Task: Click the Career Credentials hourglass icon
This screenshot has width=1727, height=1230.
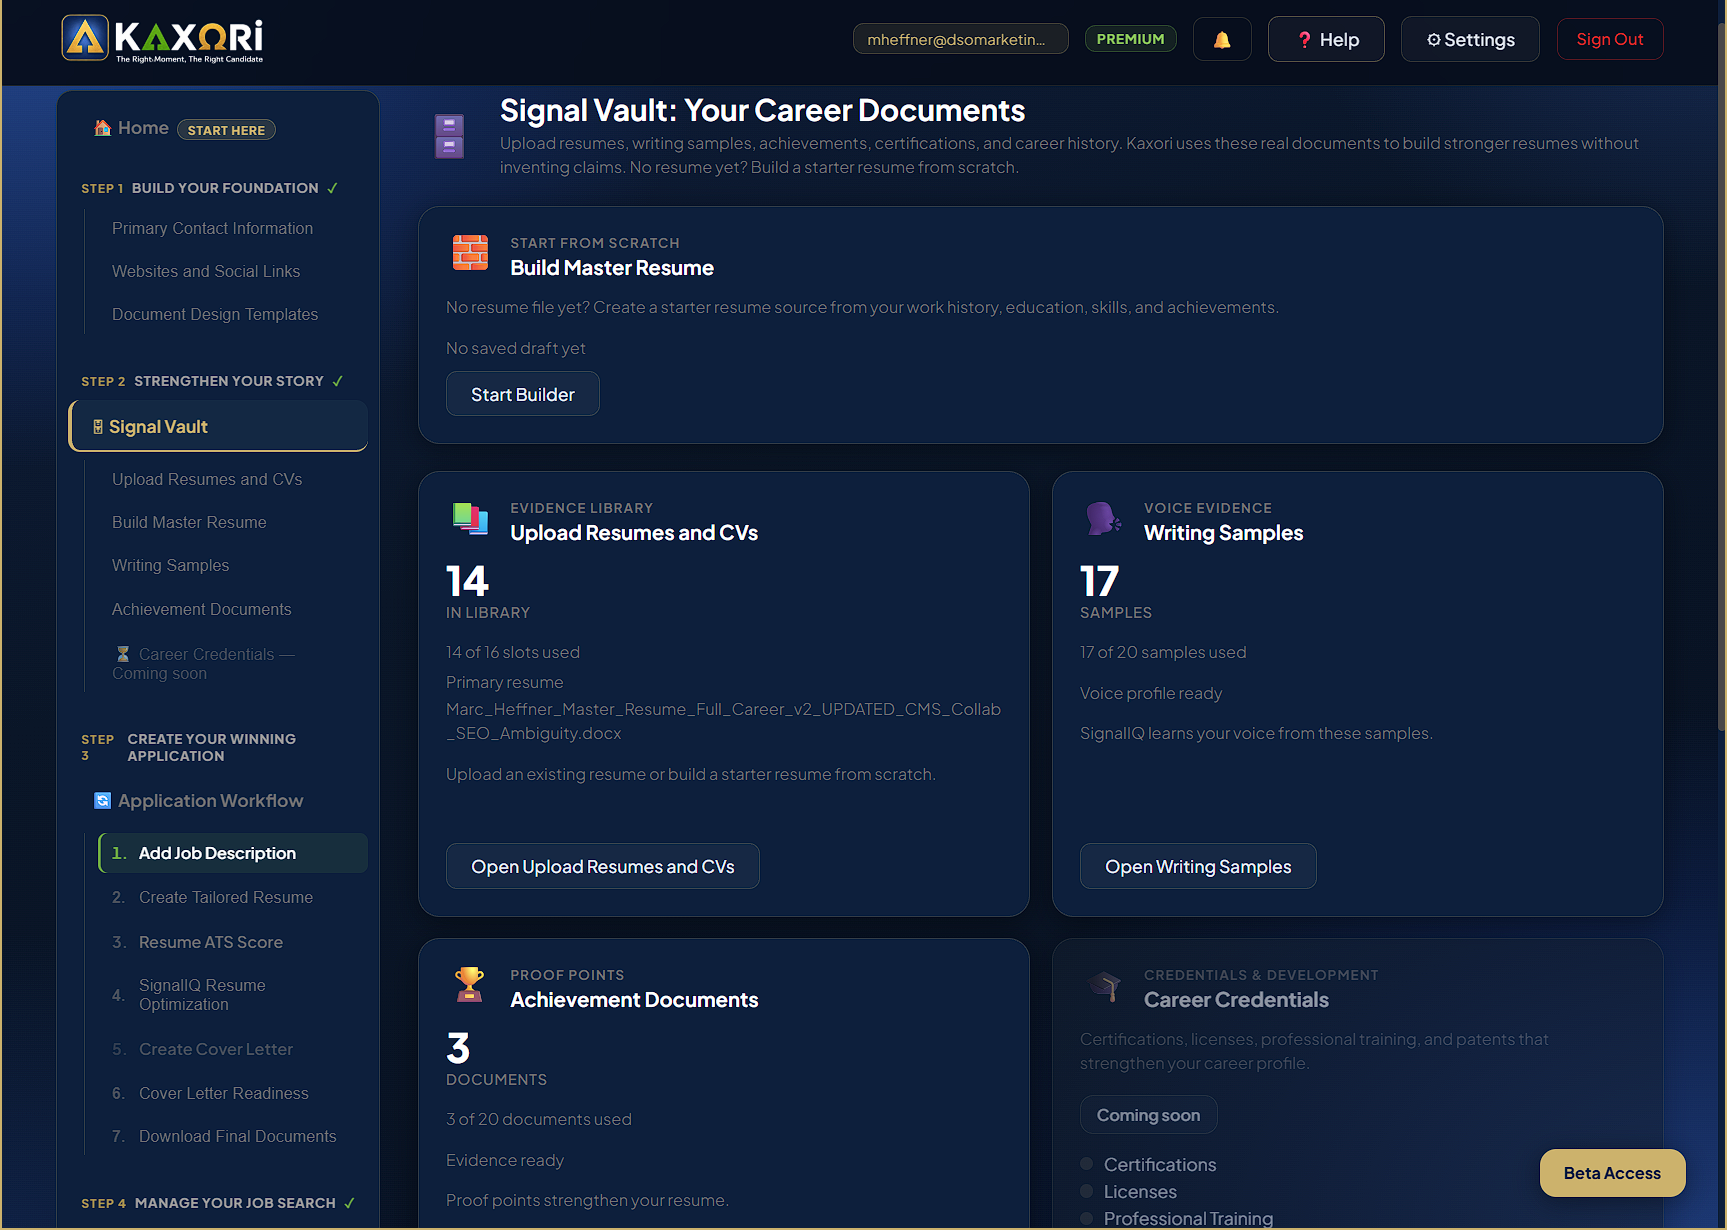Action: pyautogui.click(x=123, y=654)
